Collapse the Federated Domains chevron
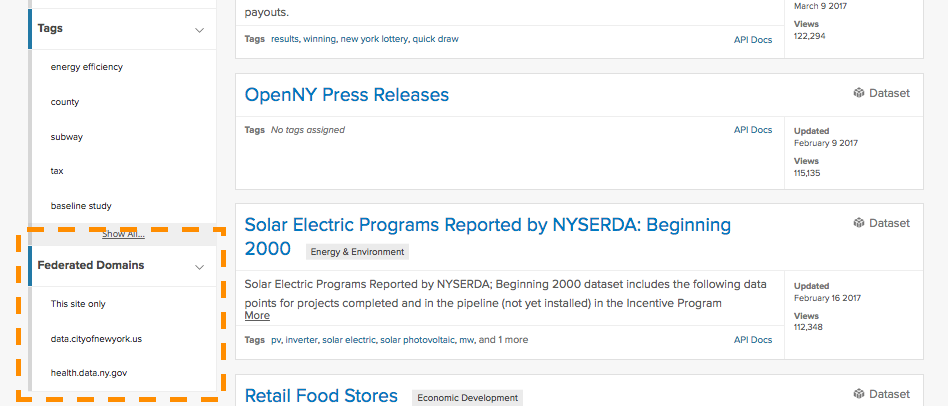Screen dimensions: 948x406 click(x=200, y=266)
